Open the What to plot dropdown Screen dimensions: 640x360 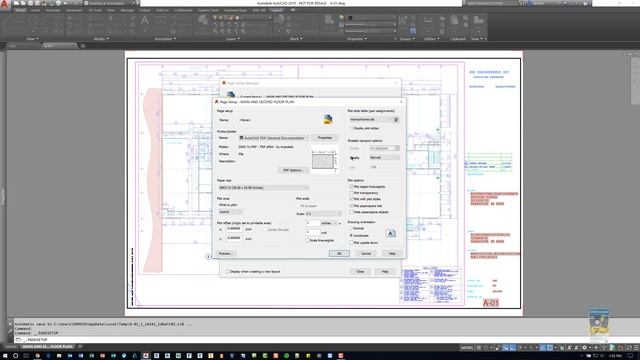(231, 212)
